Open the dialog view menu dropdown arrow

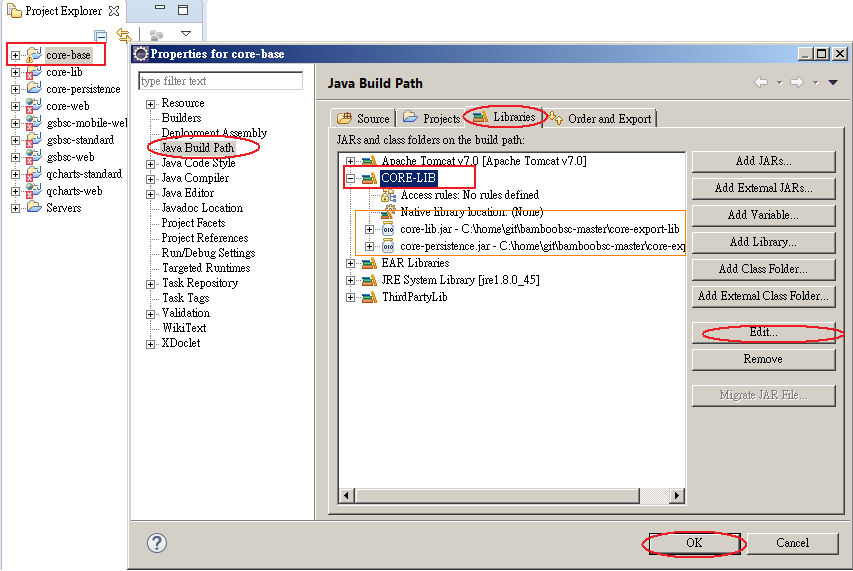(832, 83)
